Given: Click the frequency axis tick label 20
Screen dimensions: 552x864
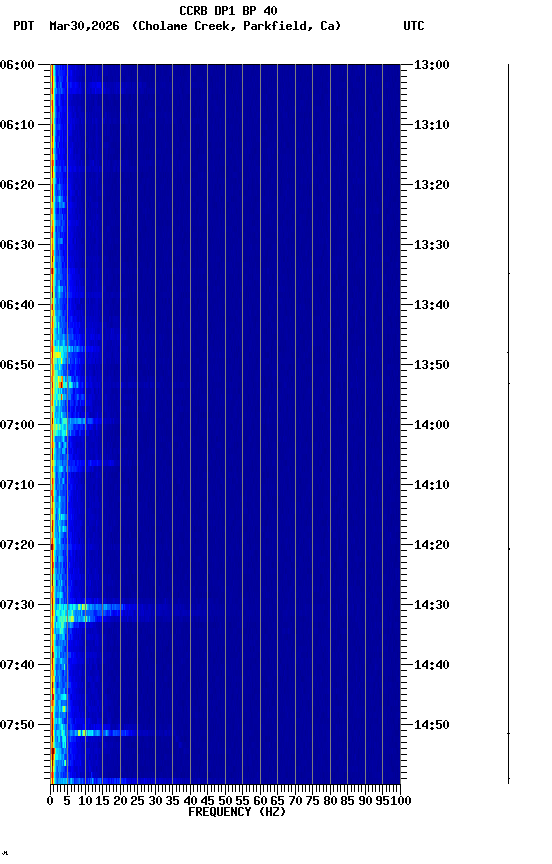Looking at the screenshot, I should click(x=120, y=802).
